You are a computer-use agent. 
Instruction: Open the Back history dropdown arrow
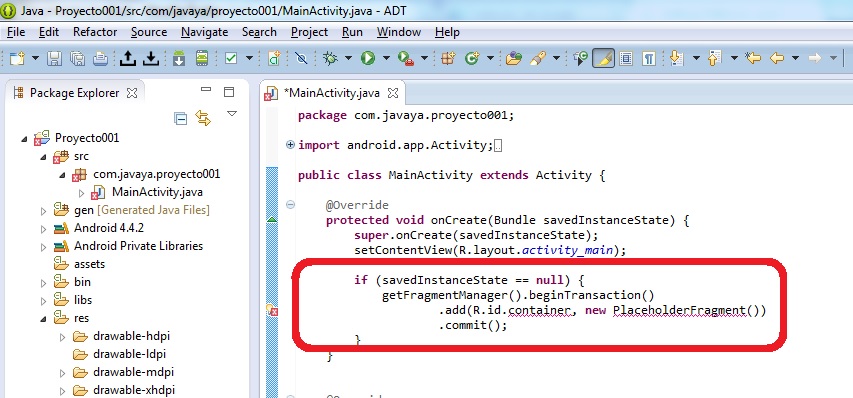[x=795, y=58]
